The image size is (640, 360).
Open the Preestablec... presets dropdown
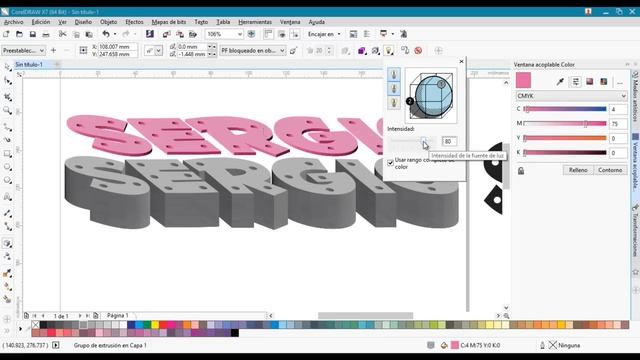[x=23, y=51]
